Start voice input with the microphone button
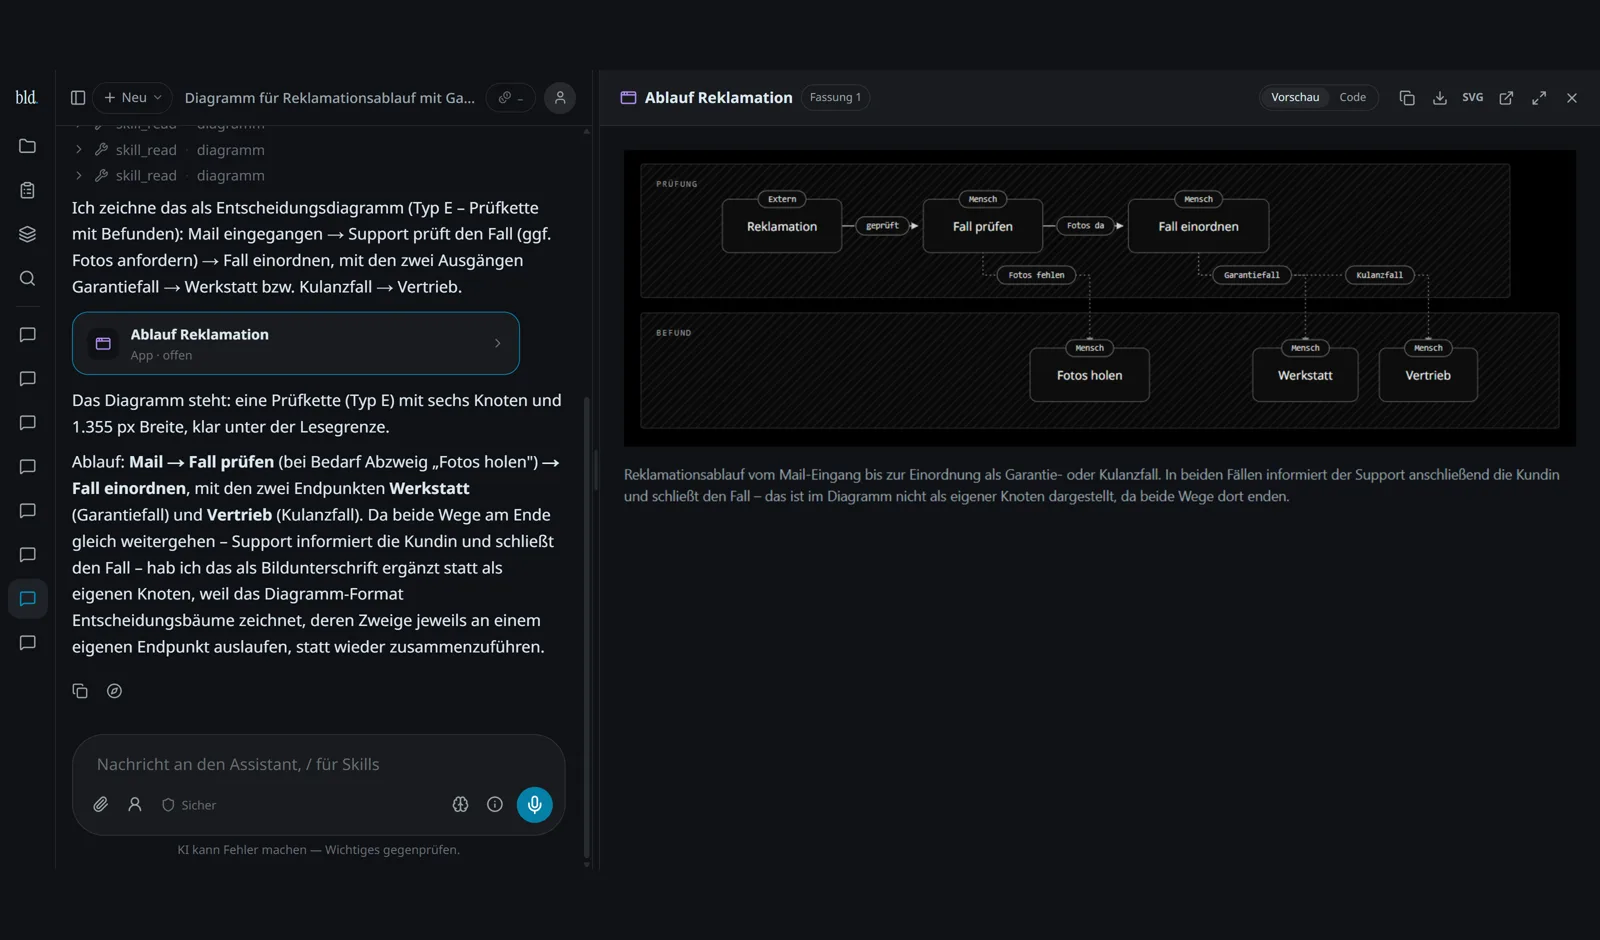Image resolution: width=1600 pixels, height=940 pixels. [x=535, y=804]
